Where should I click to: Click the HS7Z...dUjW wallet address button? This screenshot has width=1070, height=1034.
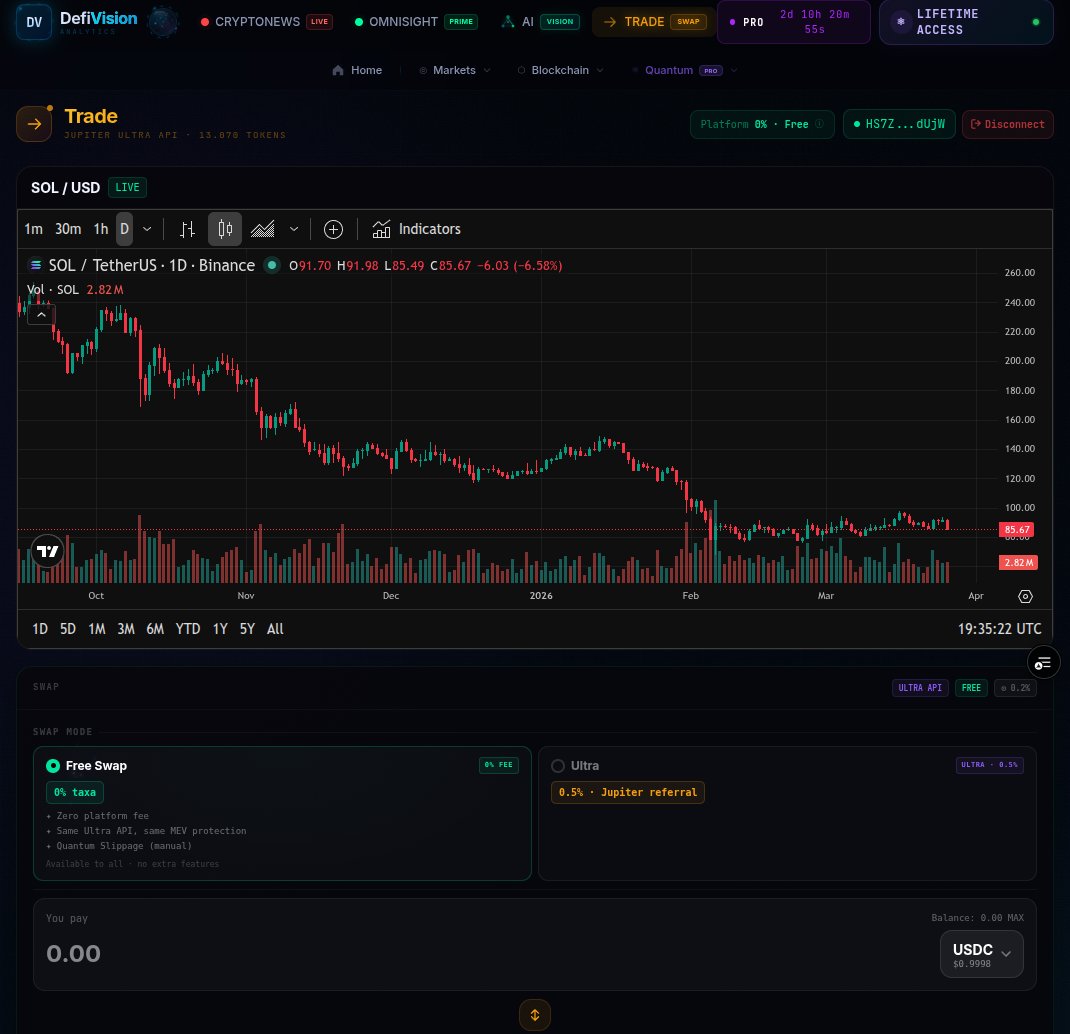point(899,124)
